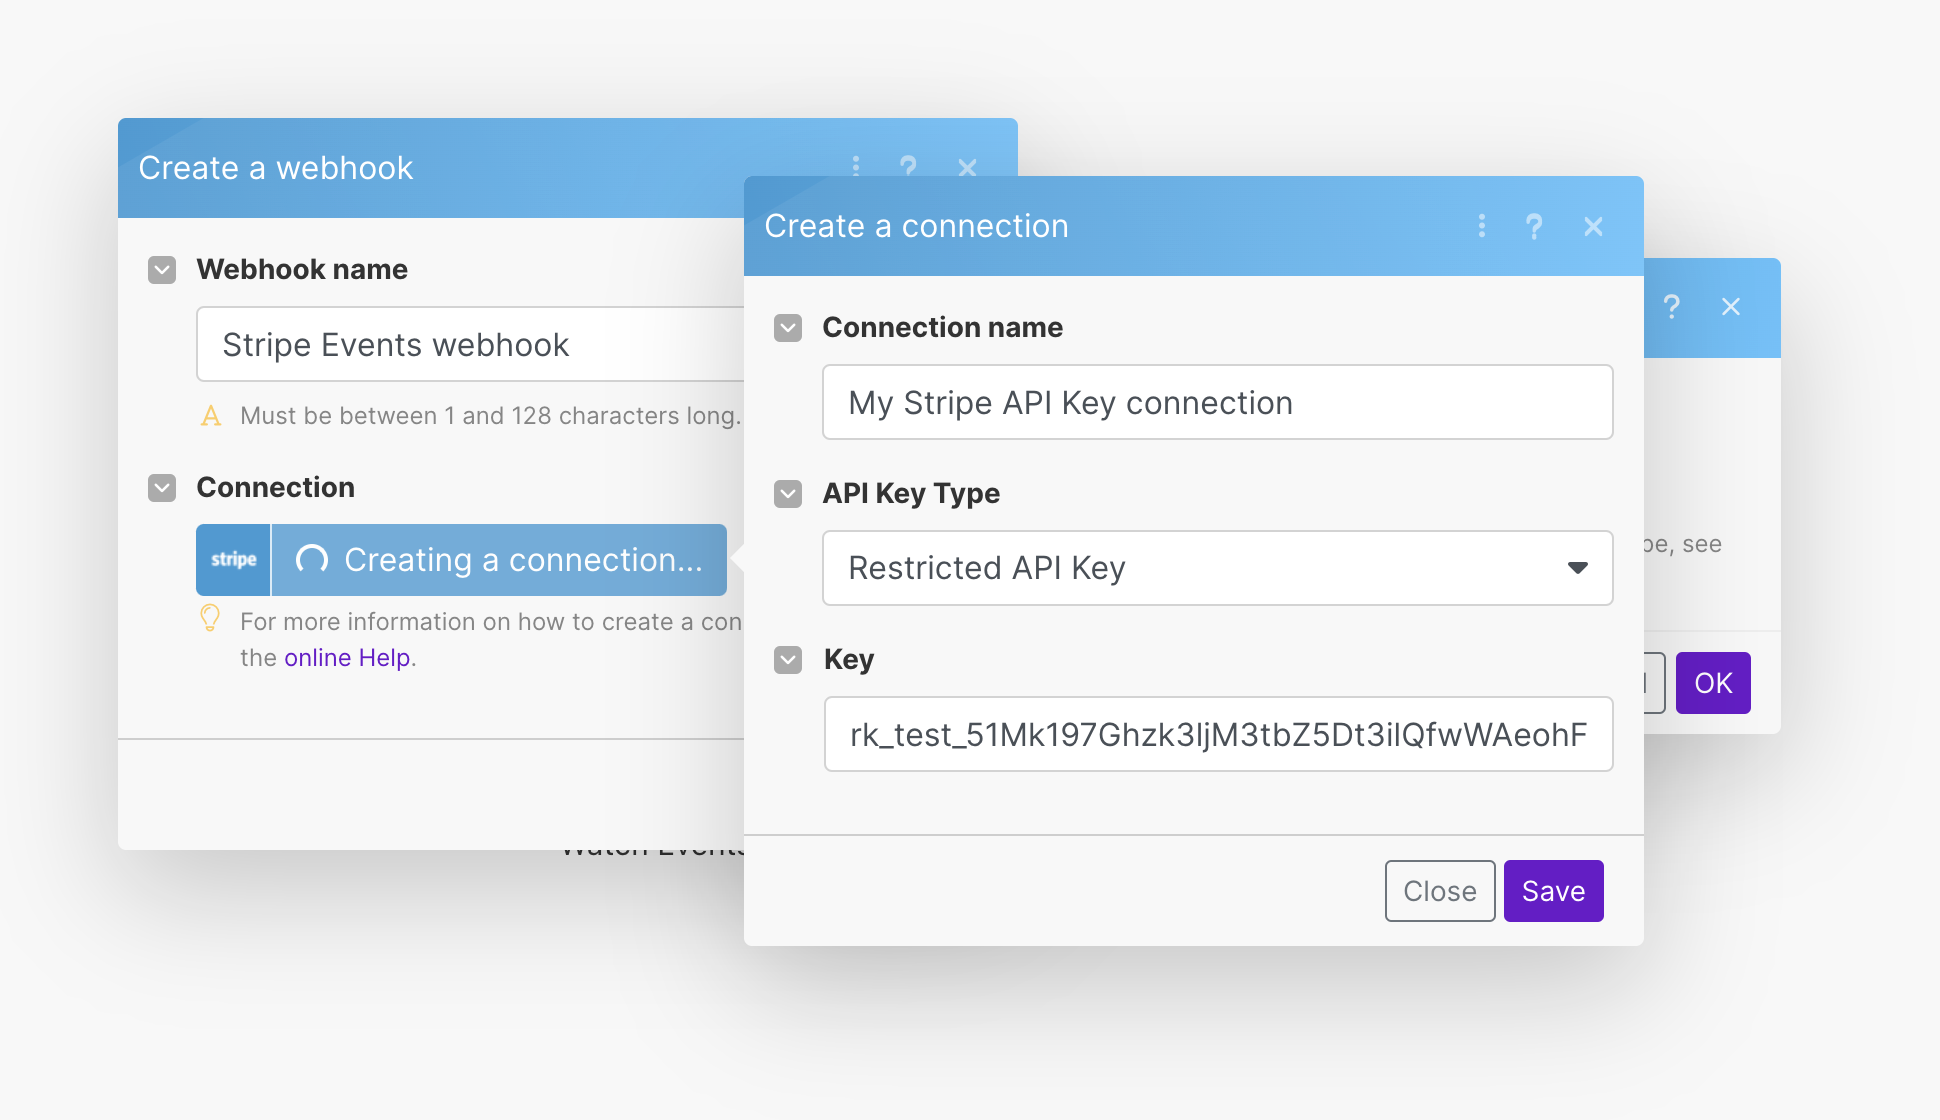This screenshot has width=1940, height=1120.
Task: Open the online Help link
Action: pyautogui.click(x=347, y=658)
